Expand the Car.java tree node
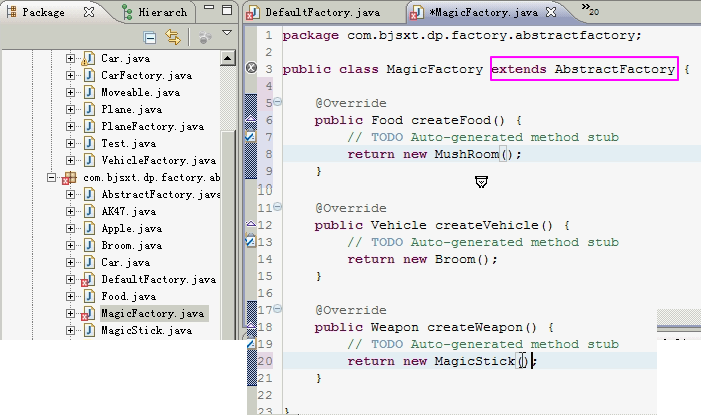This screenshot has width=701, height=415. pyautogui.click(x=71, y=58)
